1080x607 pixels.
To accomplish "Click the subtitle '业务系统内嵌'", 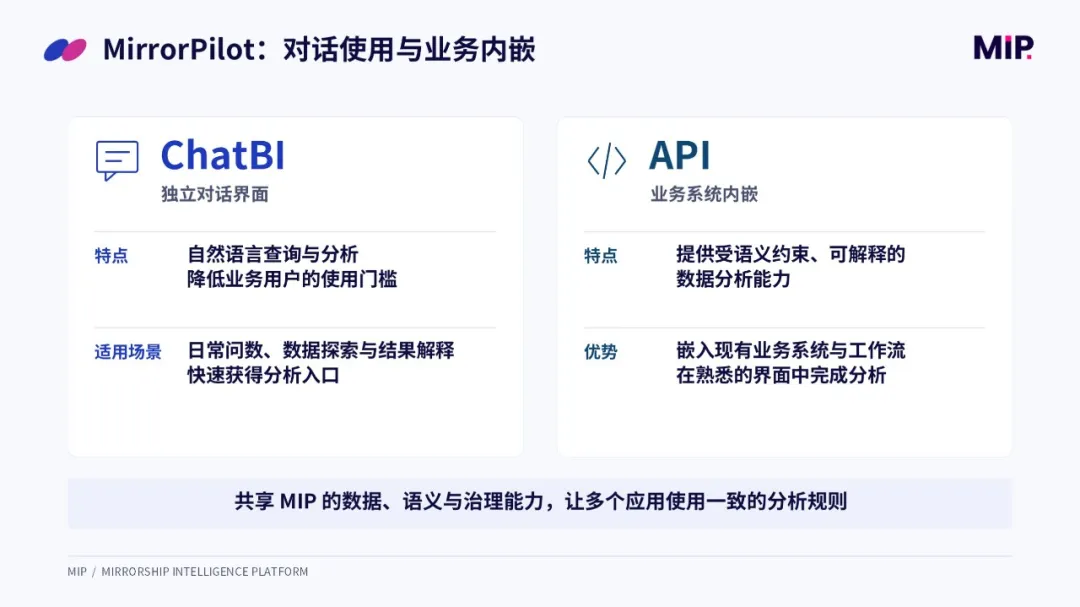I will point(704,194).
